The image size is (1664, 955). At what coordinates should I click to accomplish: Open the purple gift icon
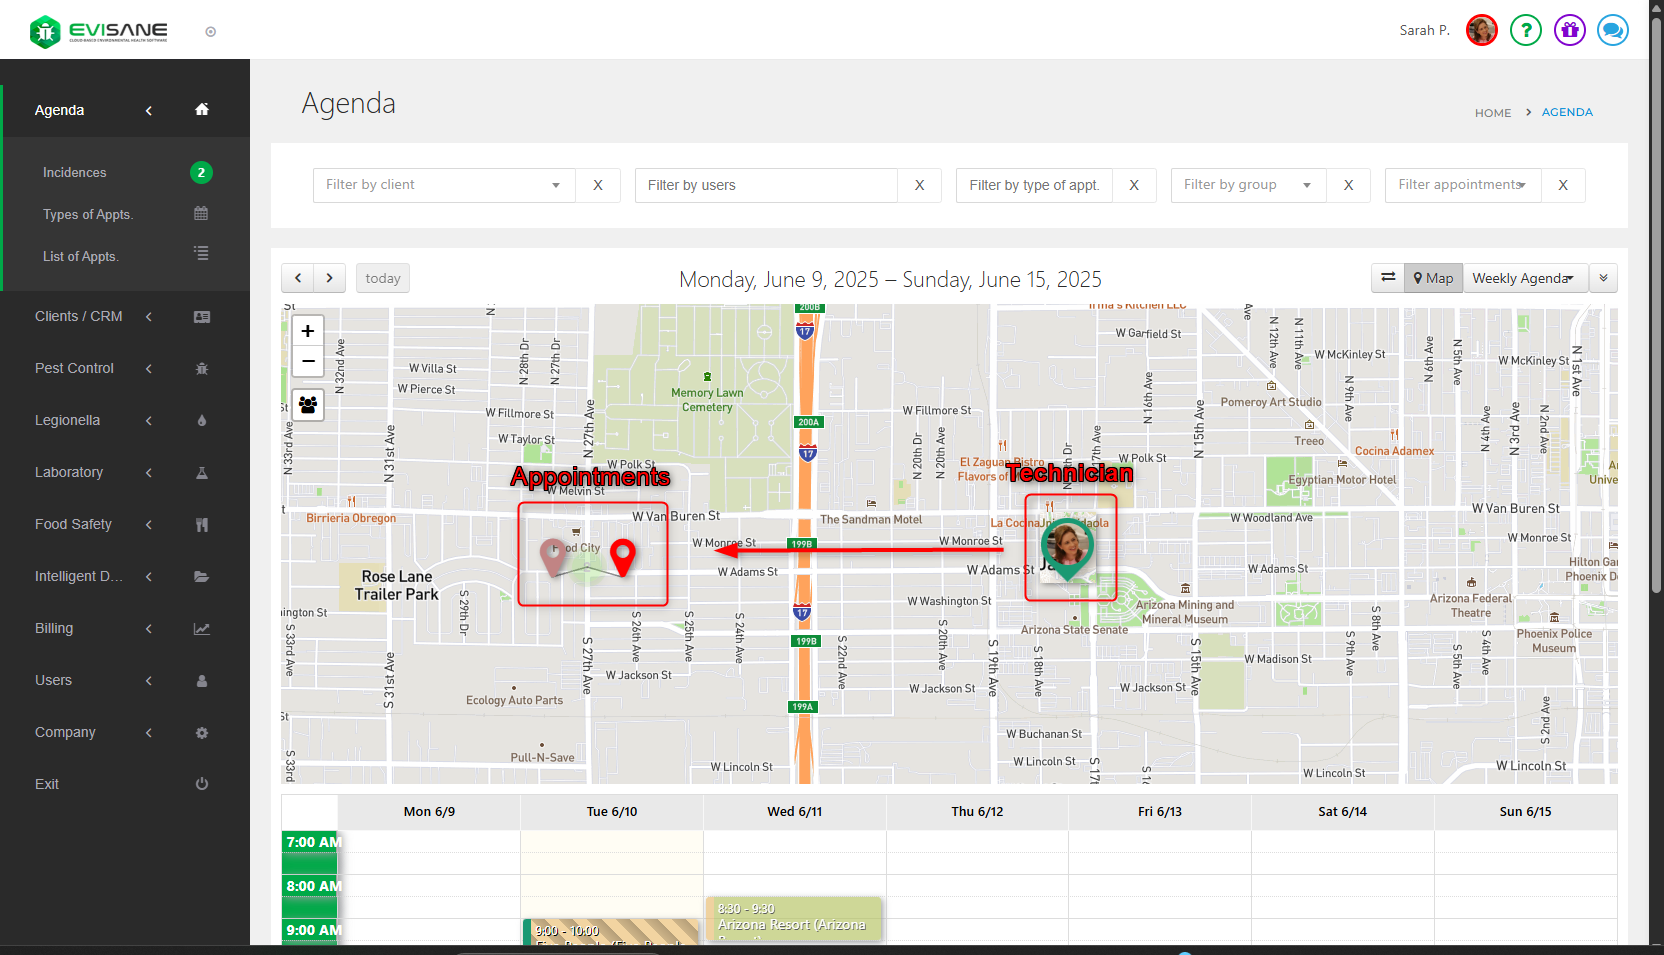click(x=1570, y=30)
